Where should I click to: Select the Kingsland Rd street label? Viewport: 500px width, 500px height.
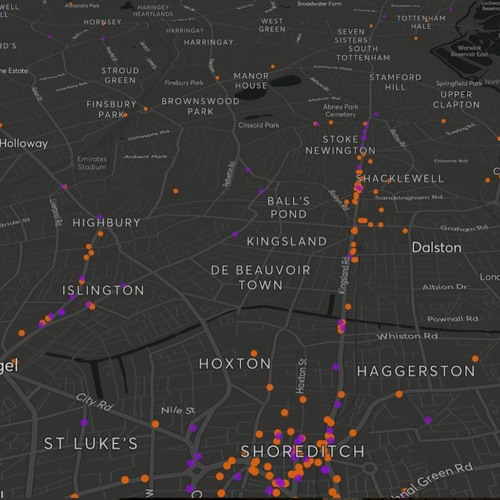click(x=344, y=275)
